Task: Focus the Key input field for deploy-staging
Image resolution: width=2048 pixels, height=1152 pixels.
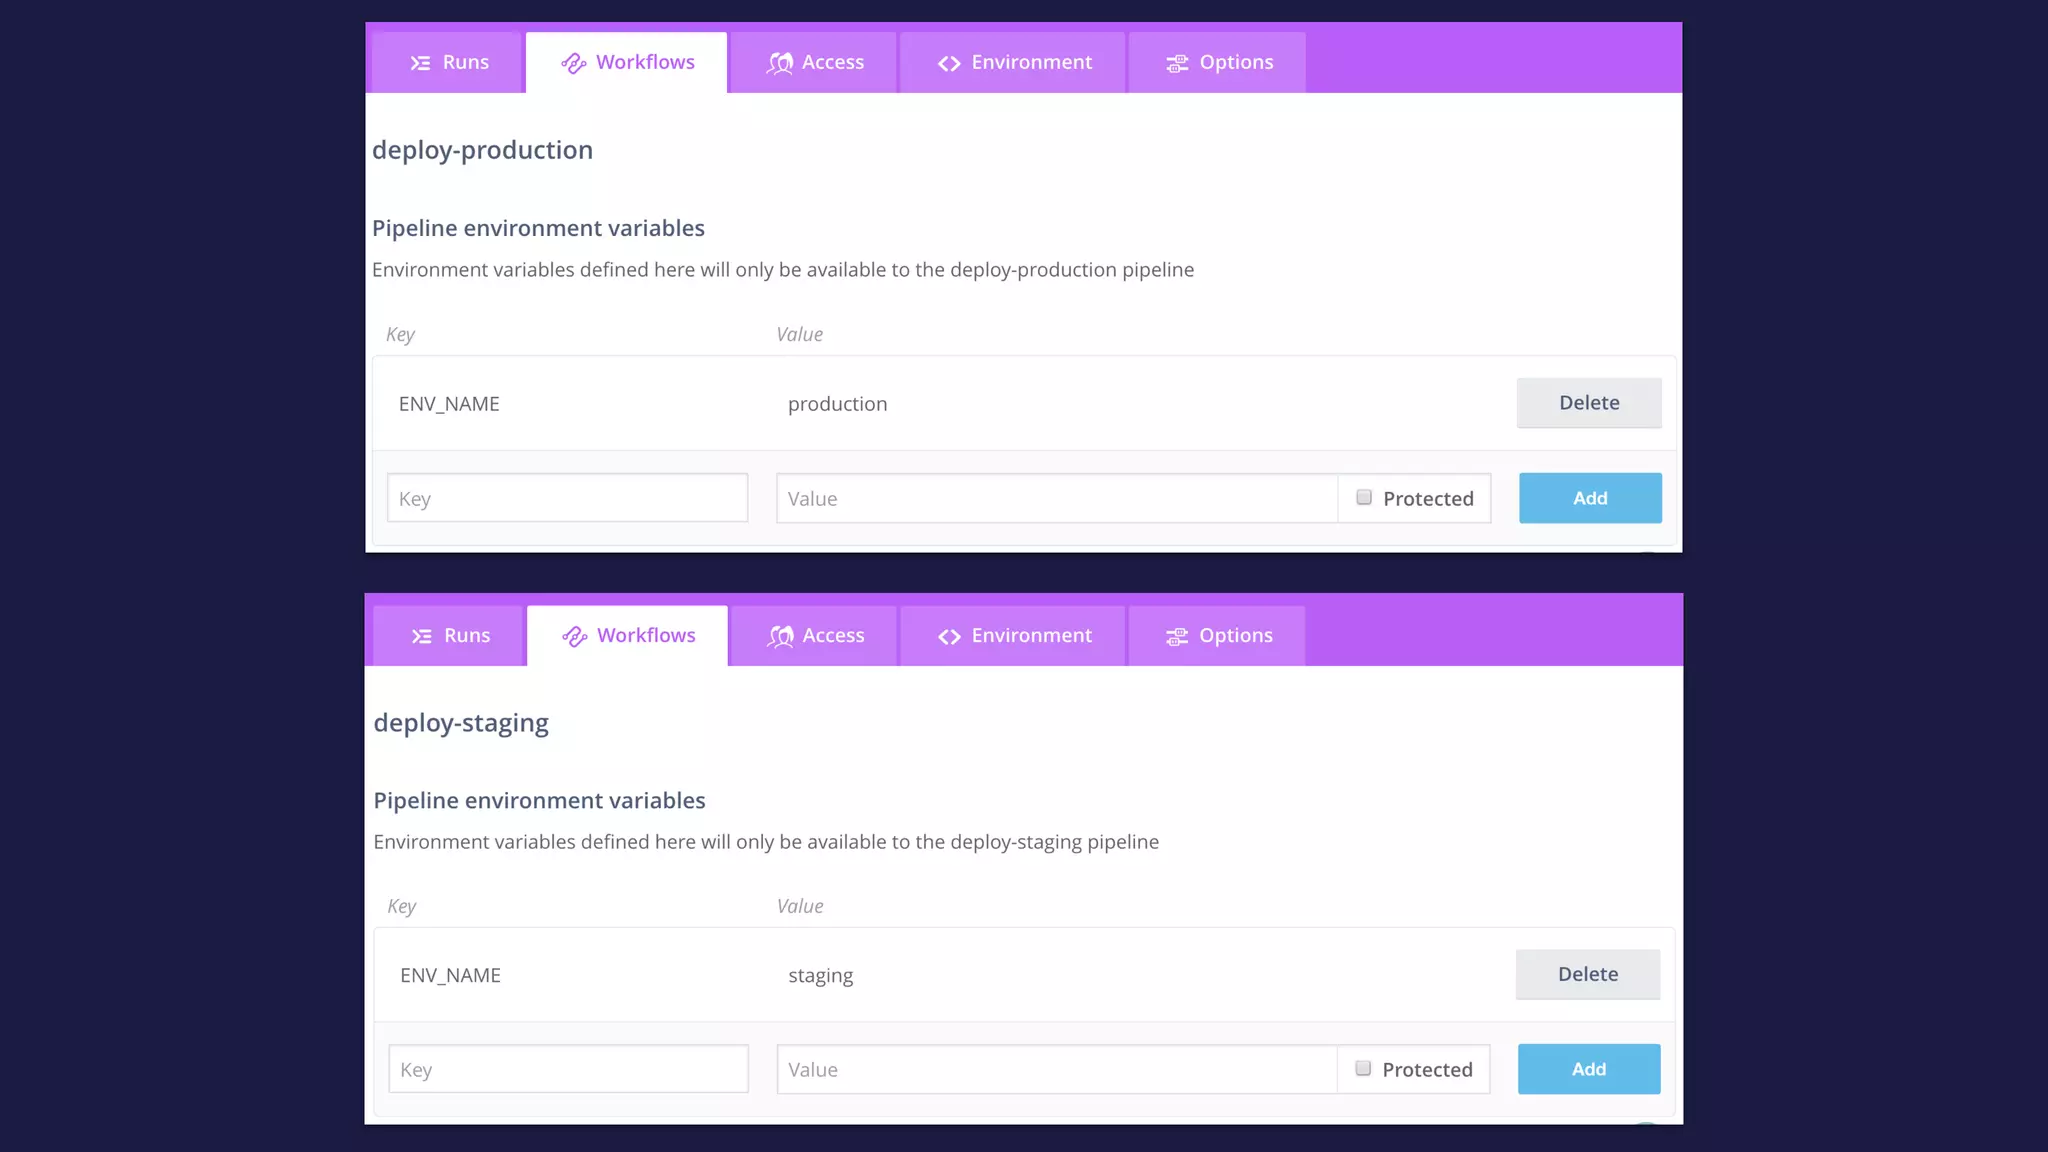Action: [x=568, y=1069]
